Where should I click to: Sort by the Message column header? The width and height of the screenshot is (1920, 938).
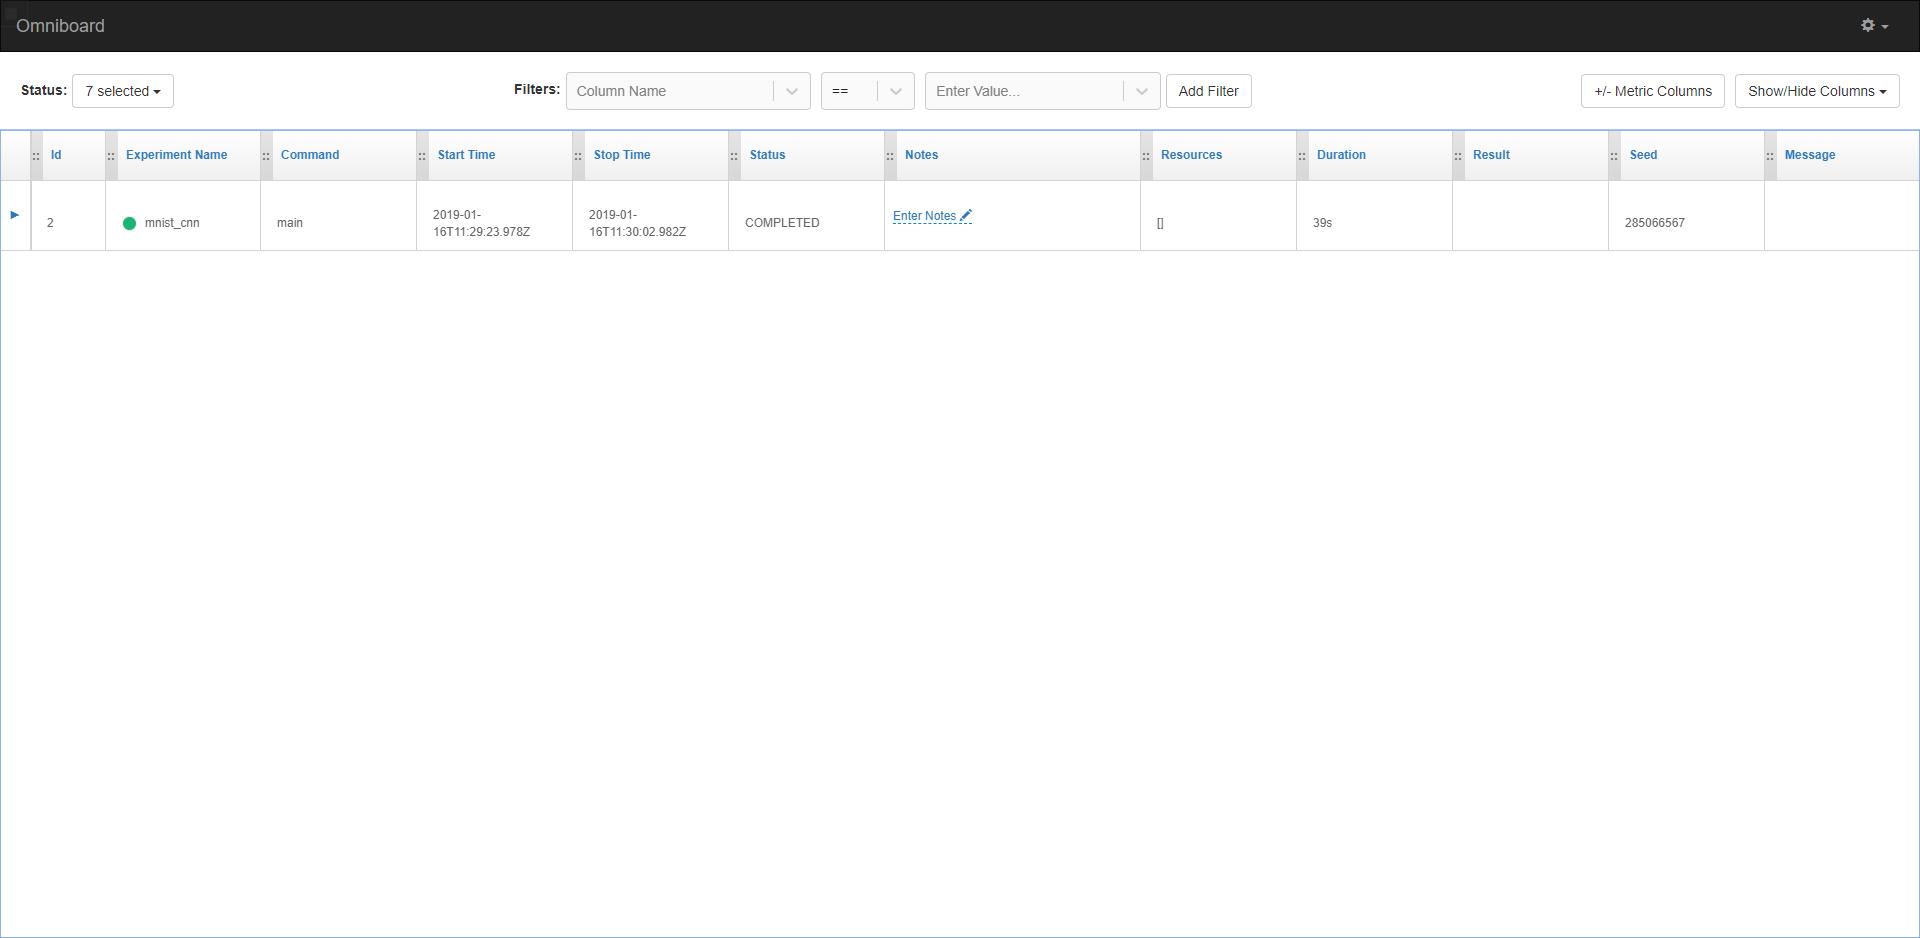1810,155
